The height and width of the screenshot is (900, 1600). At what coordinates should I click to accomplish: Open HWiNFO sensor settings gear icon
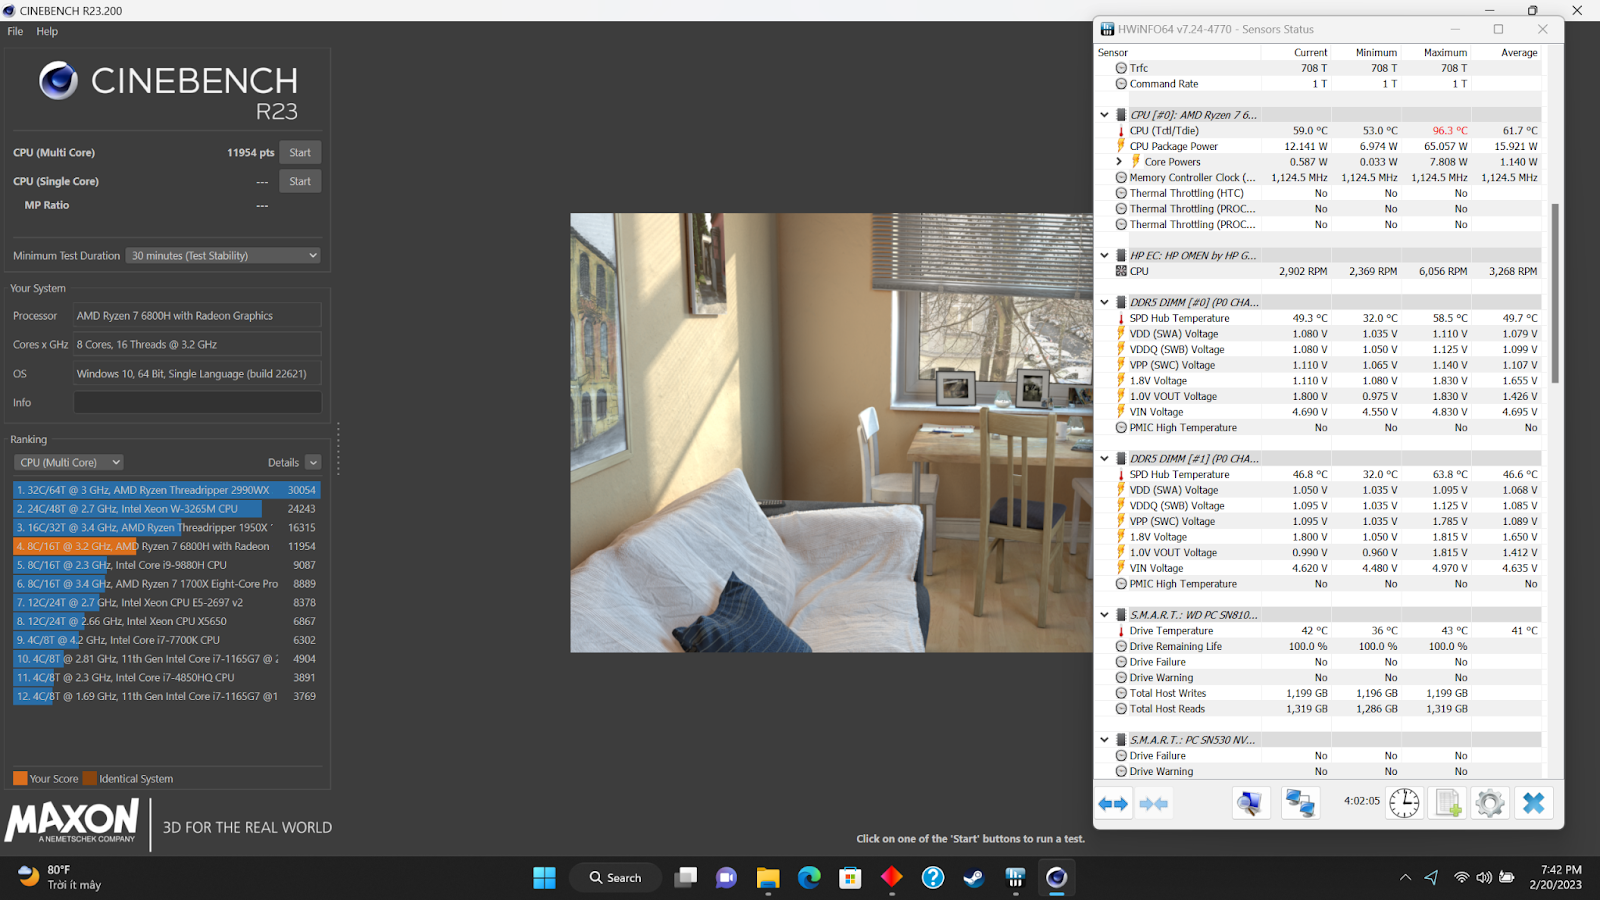pos(1490,803)
